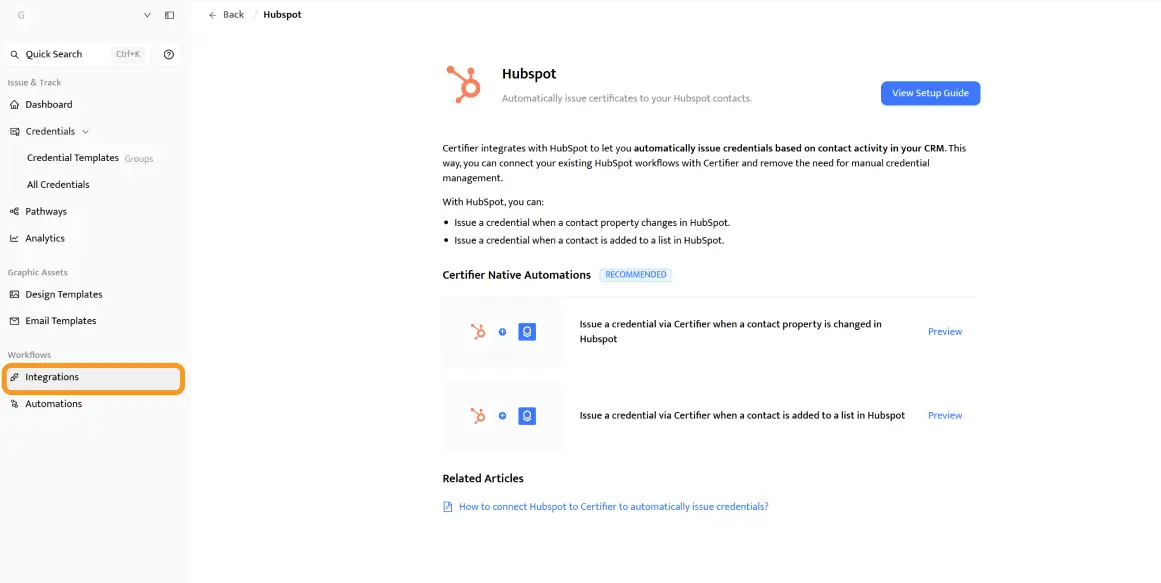Open All Credentials

point(58,184)
